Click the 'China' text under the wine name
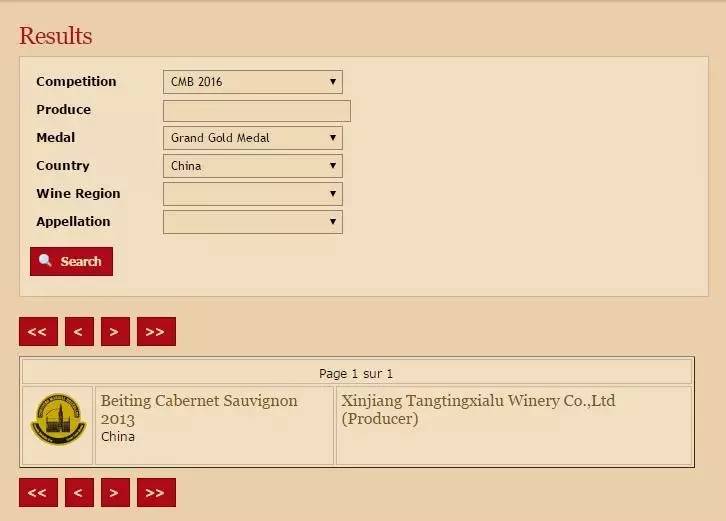The height and width of the screenshot is (521, 726). [x=118, y=437]
